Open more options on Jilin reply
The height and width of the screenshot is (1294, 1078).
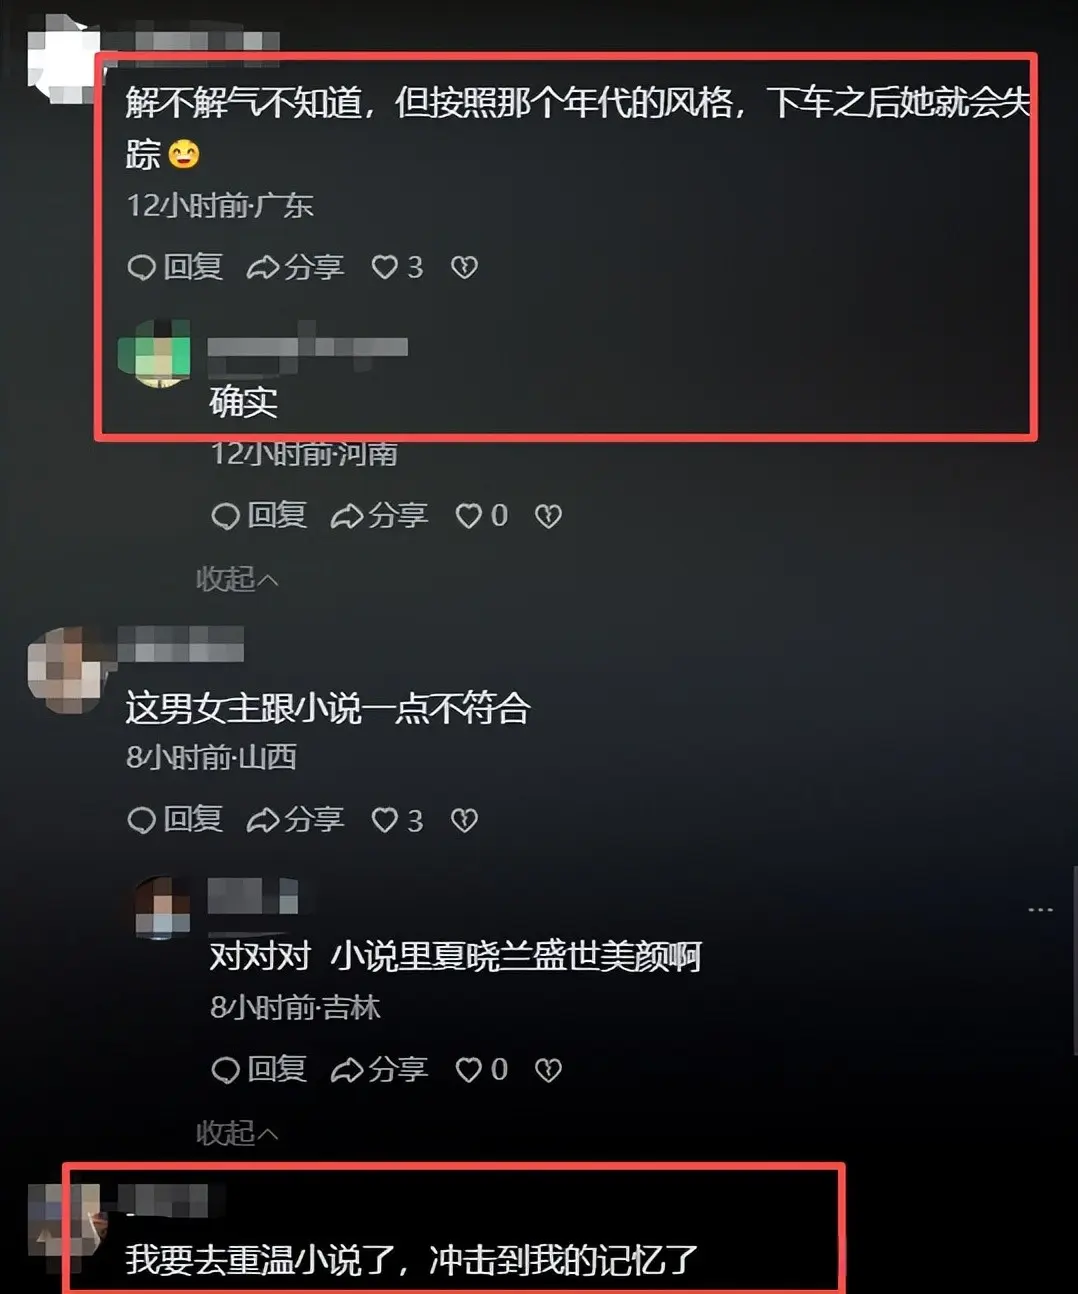tap(1040, 910)
